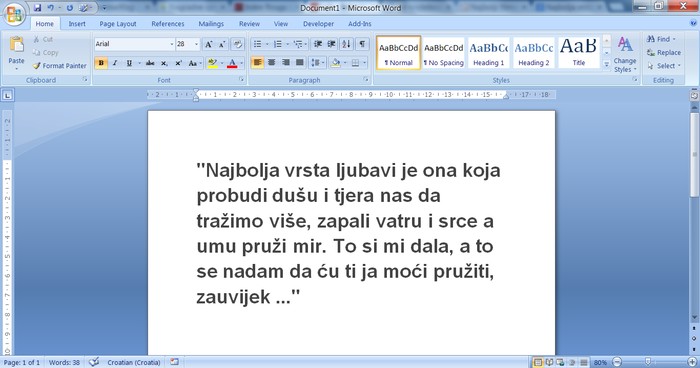Undo last action in Quick Access toolbar

(x=50, y=8)
